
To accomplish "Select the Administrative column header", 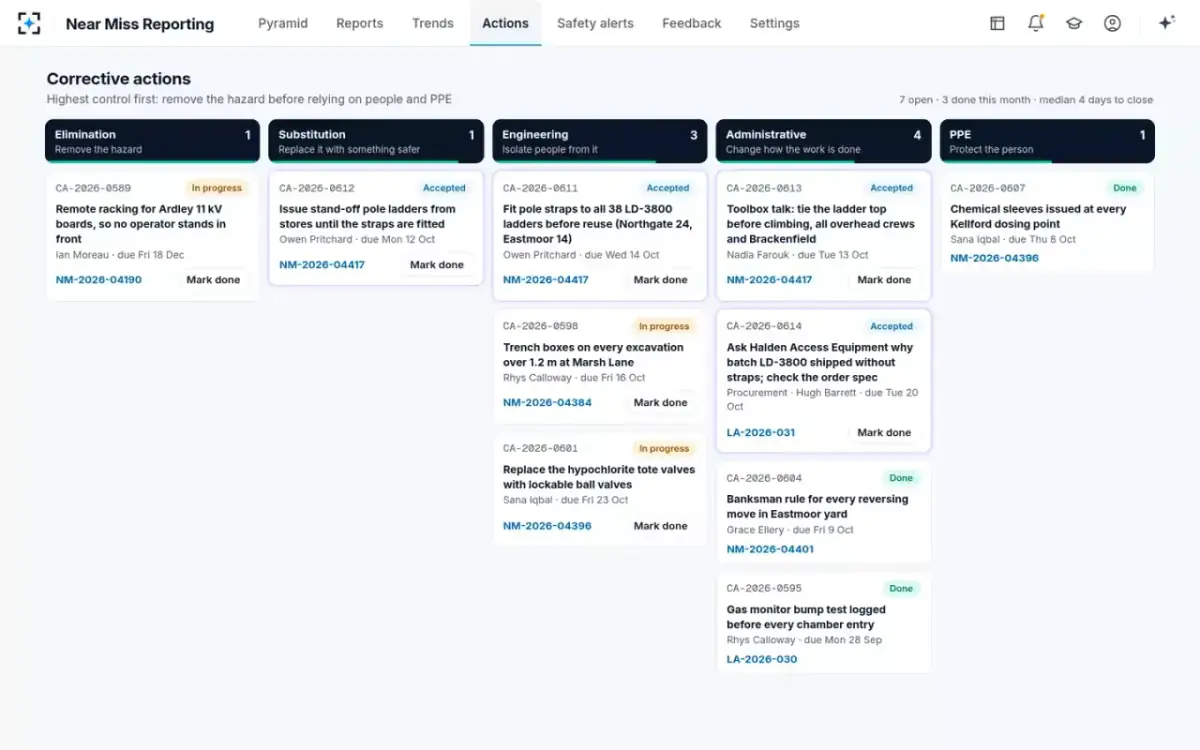I will pos(823,141).
